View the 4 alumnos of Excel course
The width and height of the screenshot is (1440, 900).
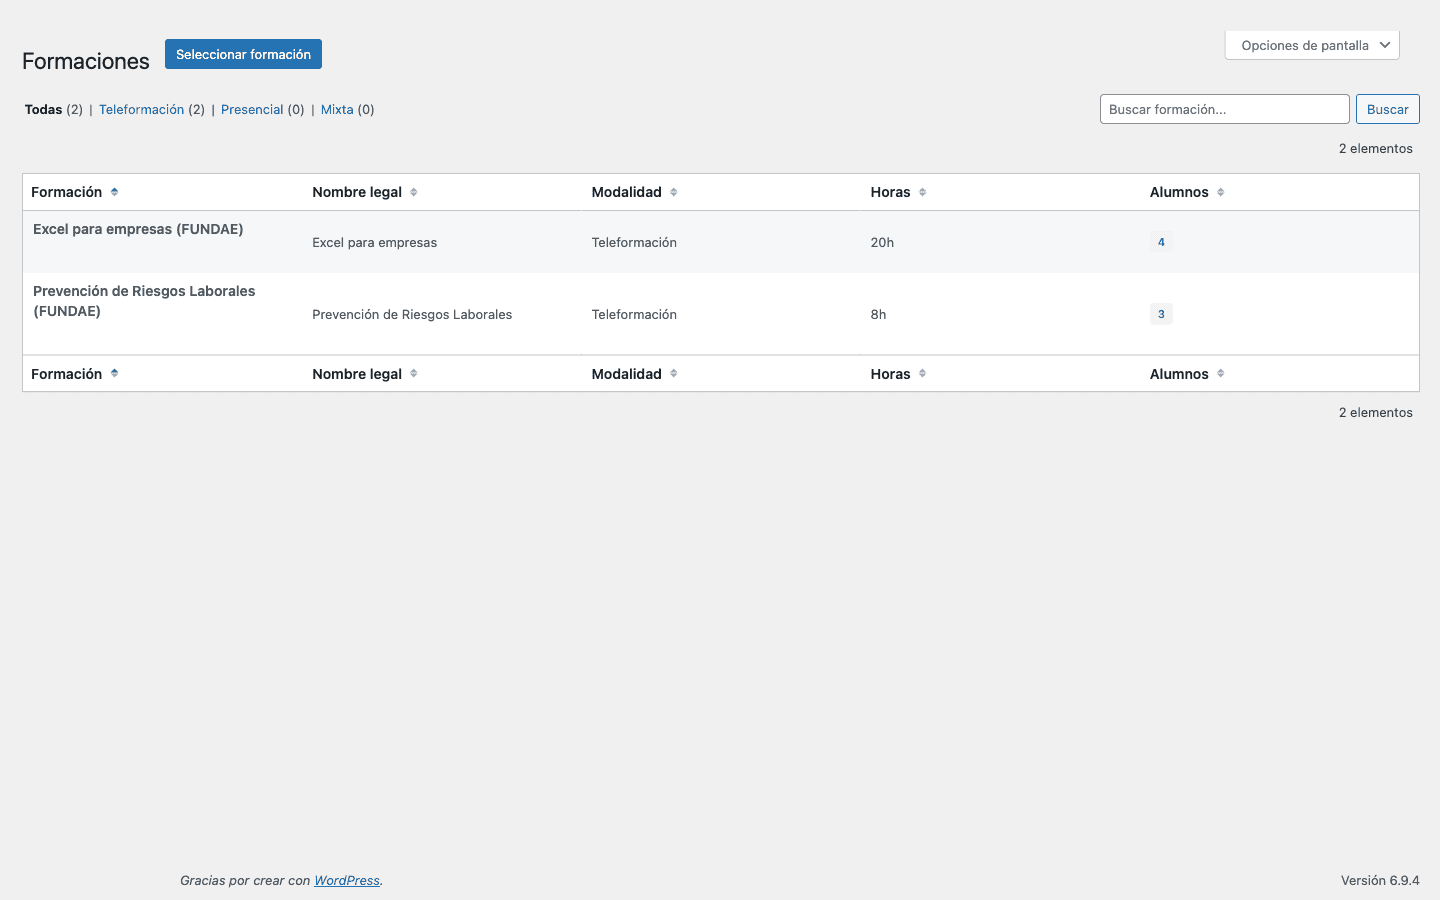(x=1161, y=241)
